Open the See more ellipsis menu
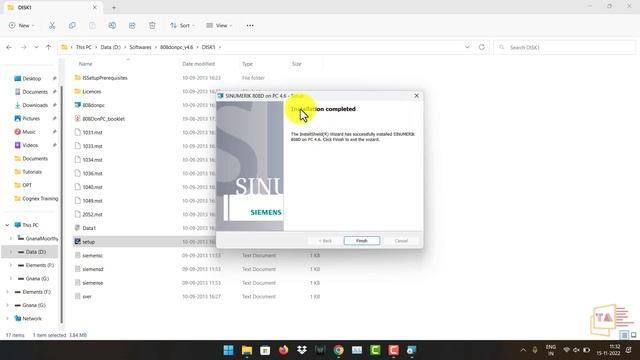 point(250,25)
